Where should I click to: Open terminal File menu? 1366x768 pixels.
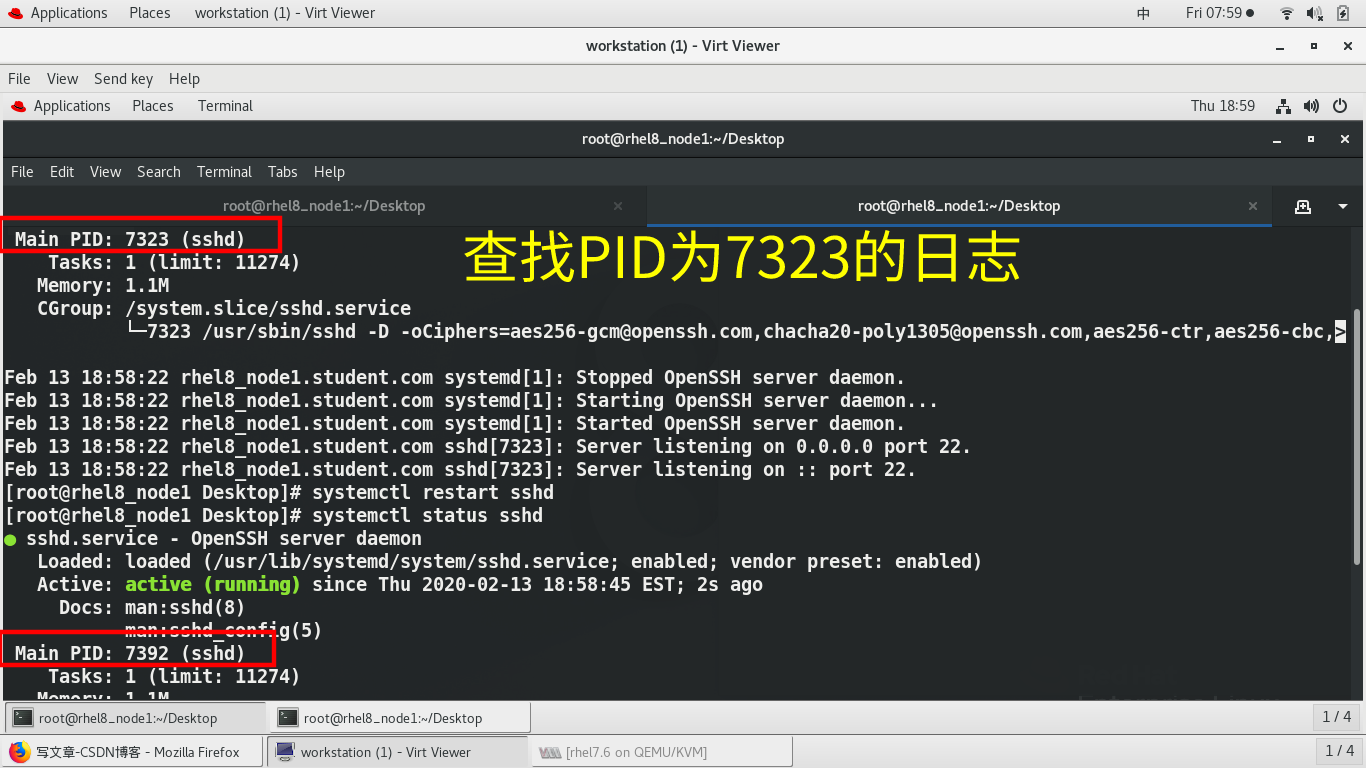point(22,172)
